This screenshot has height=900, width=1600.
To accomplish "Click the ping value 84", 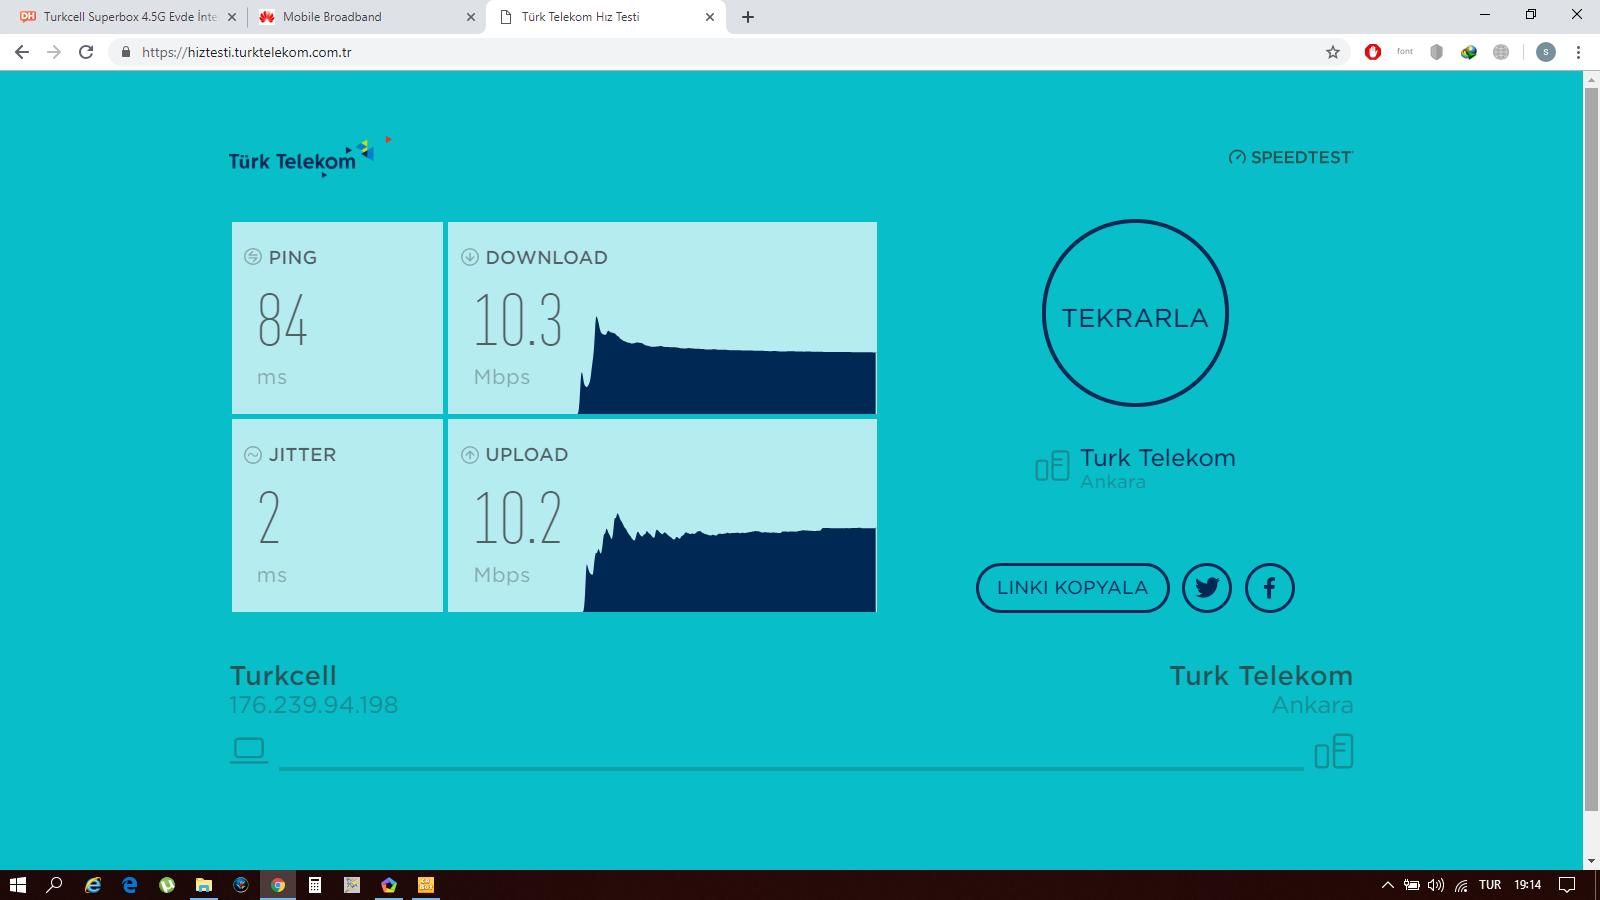I will [283, 320].
